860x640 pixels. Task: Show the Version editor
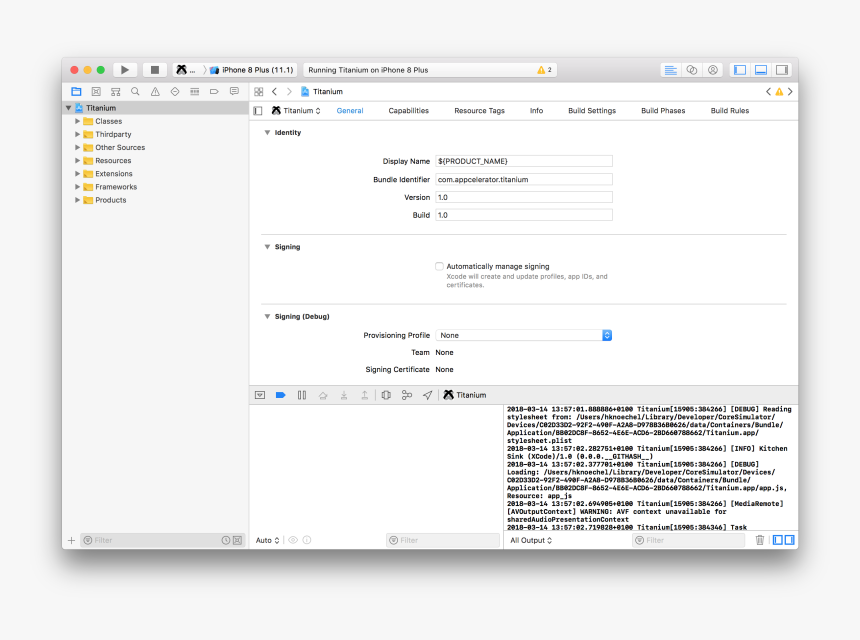(x=712, y=70)
